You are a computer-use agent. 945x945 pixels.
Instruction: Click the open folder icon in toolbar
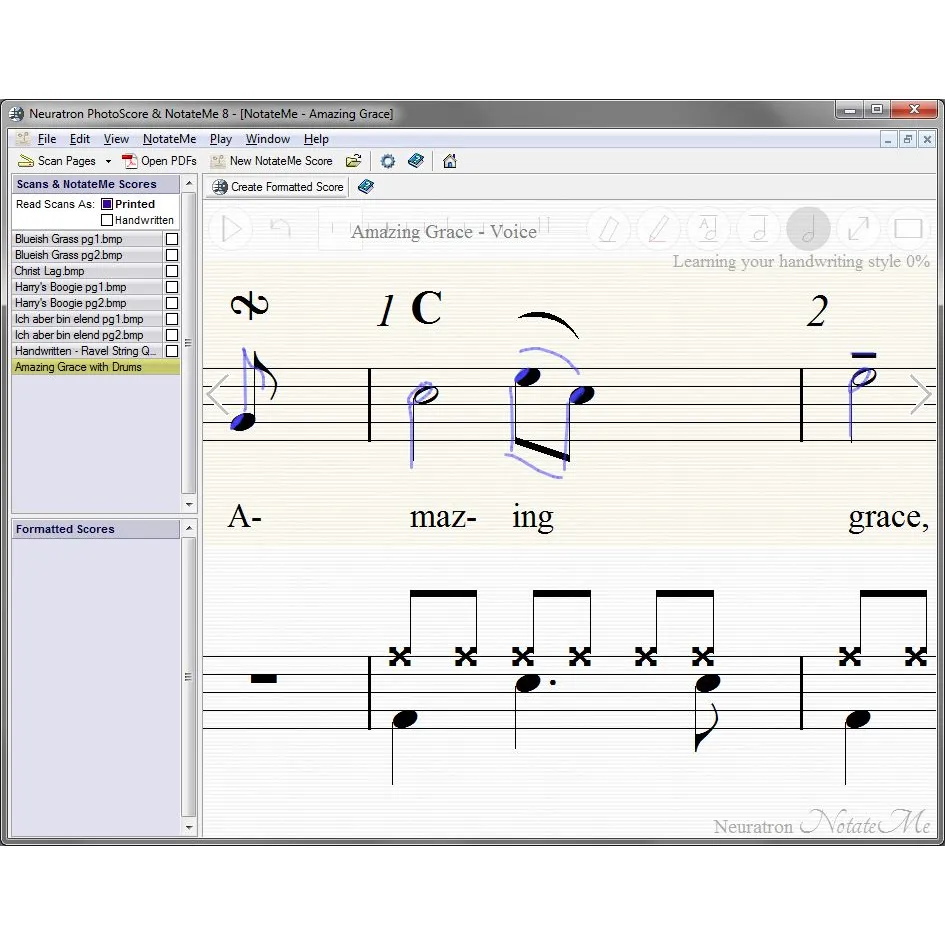point(354,161)
